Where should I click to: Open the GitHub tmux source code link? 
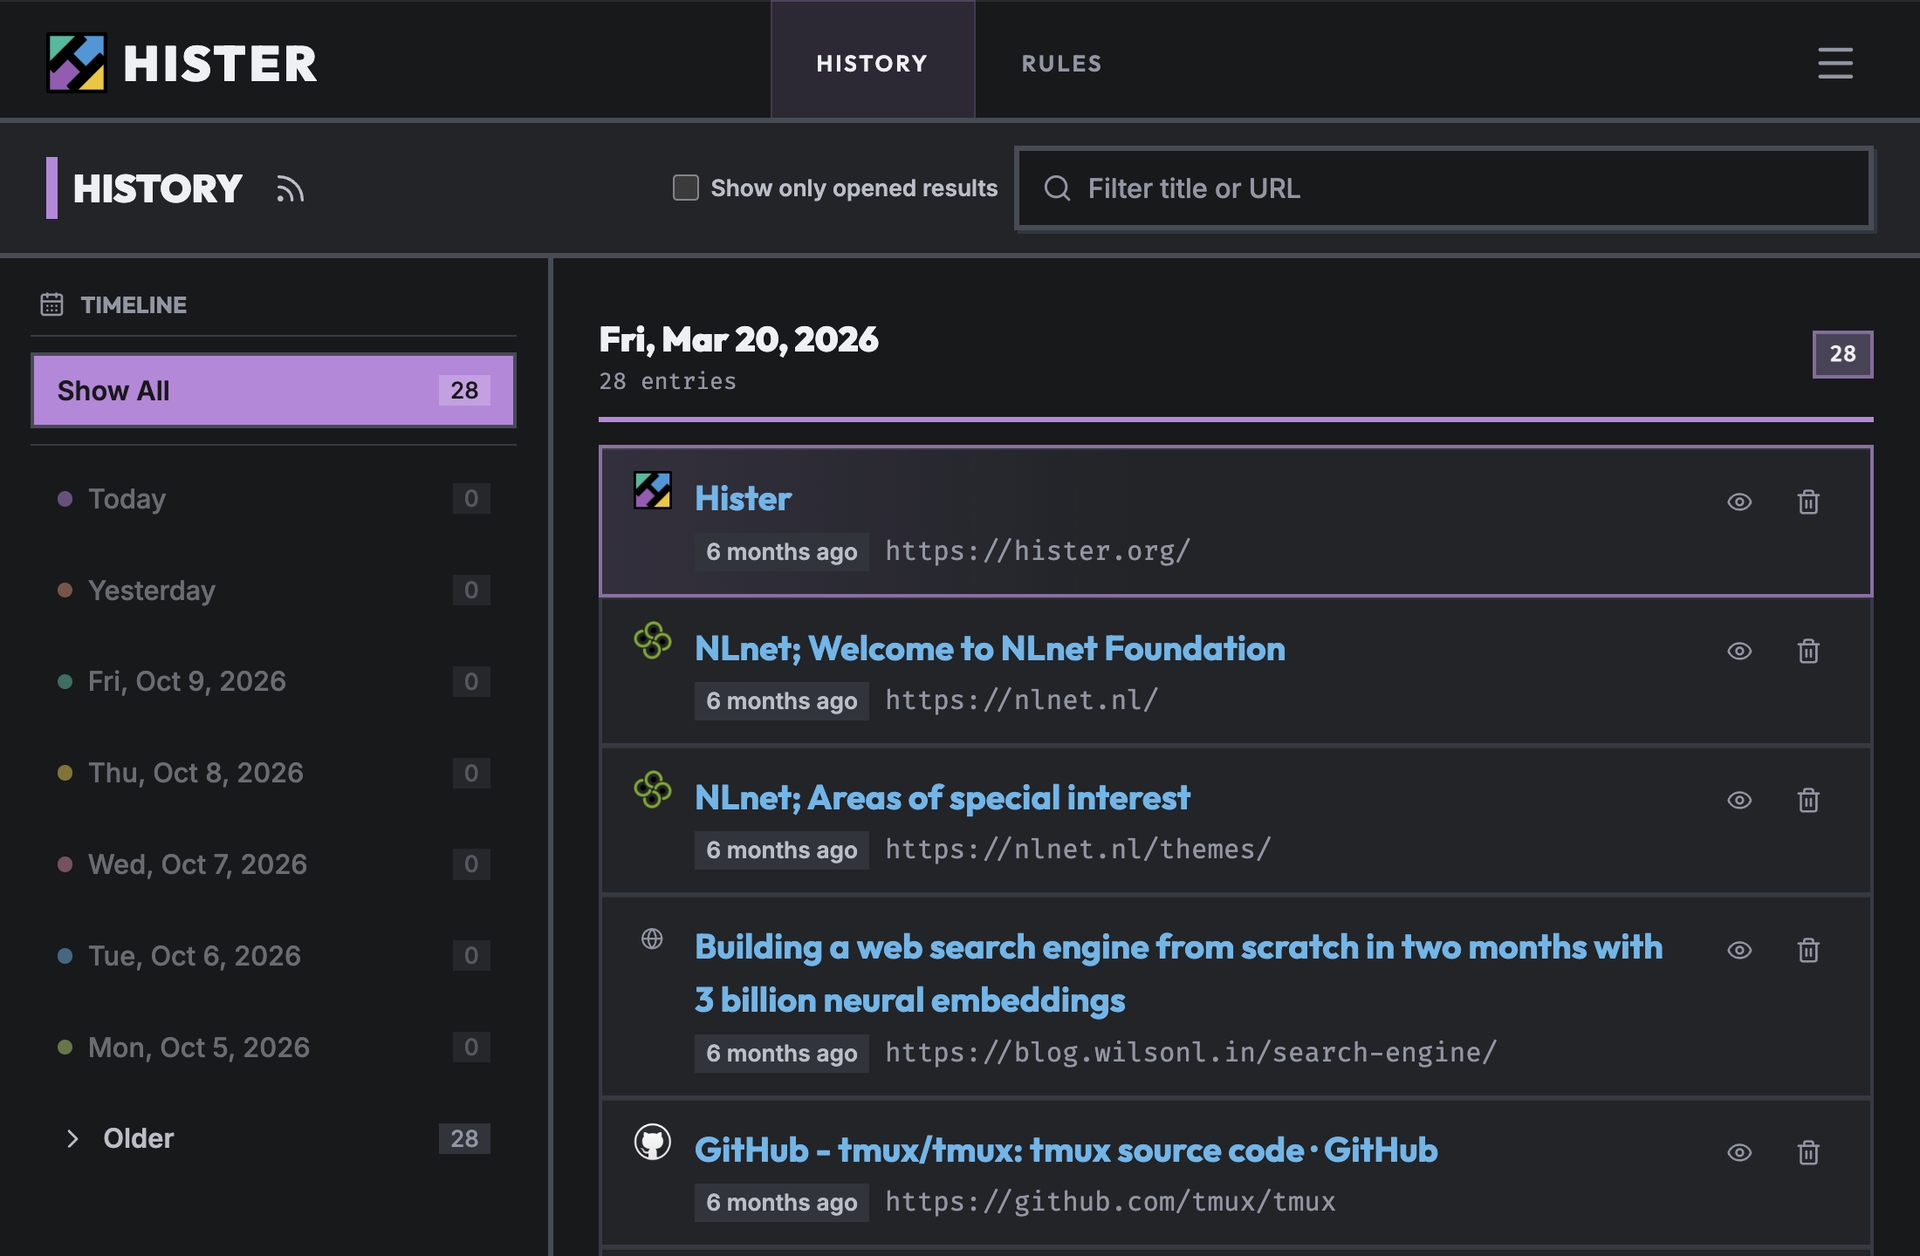pos(1066,1151)
